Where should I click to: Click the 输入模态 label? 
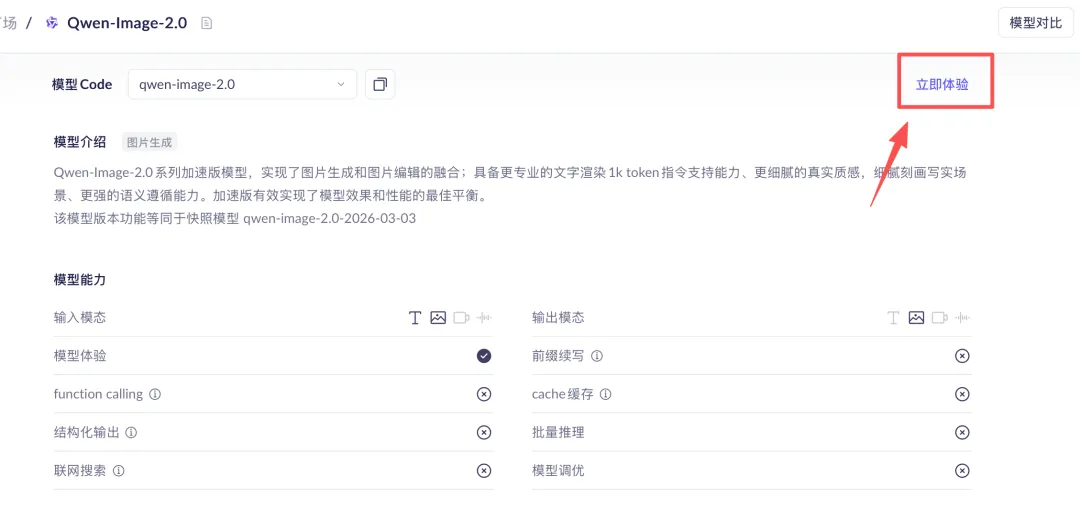click(80, 317)
